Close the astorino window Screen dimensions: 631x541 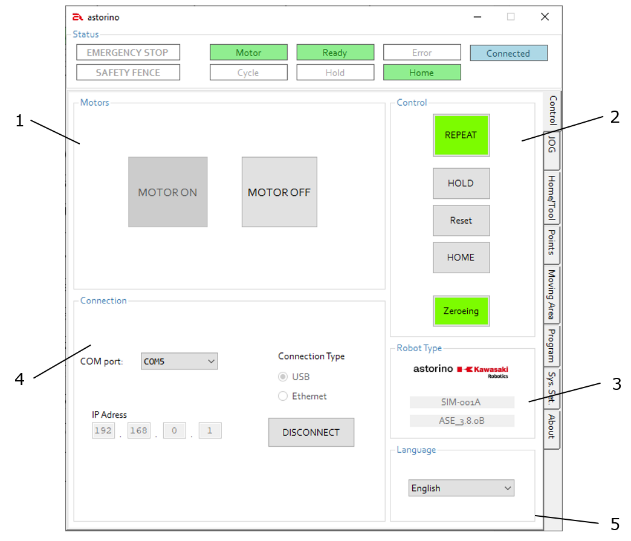point(545,17)
